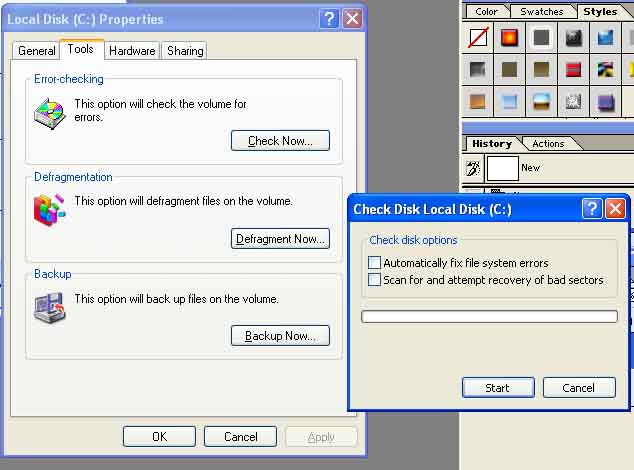Select the Tools tab
634x470 pixels.
point(81,49)
